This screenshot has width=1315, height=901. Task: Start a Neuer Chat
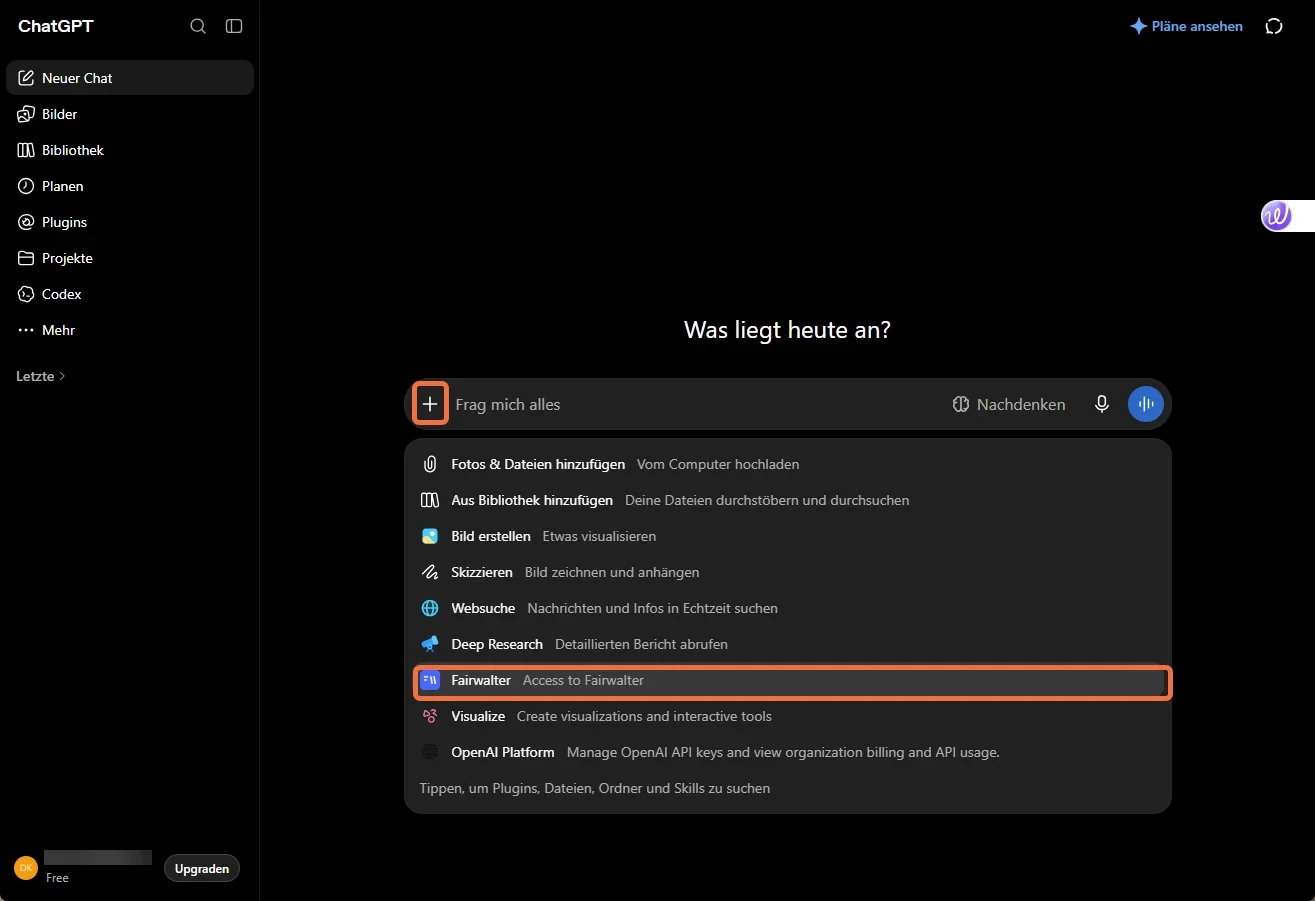click(x=130, y=78)
